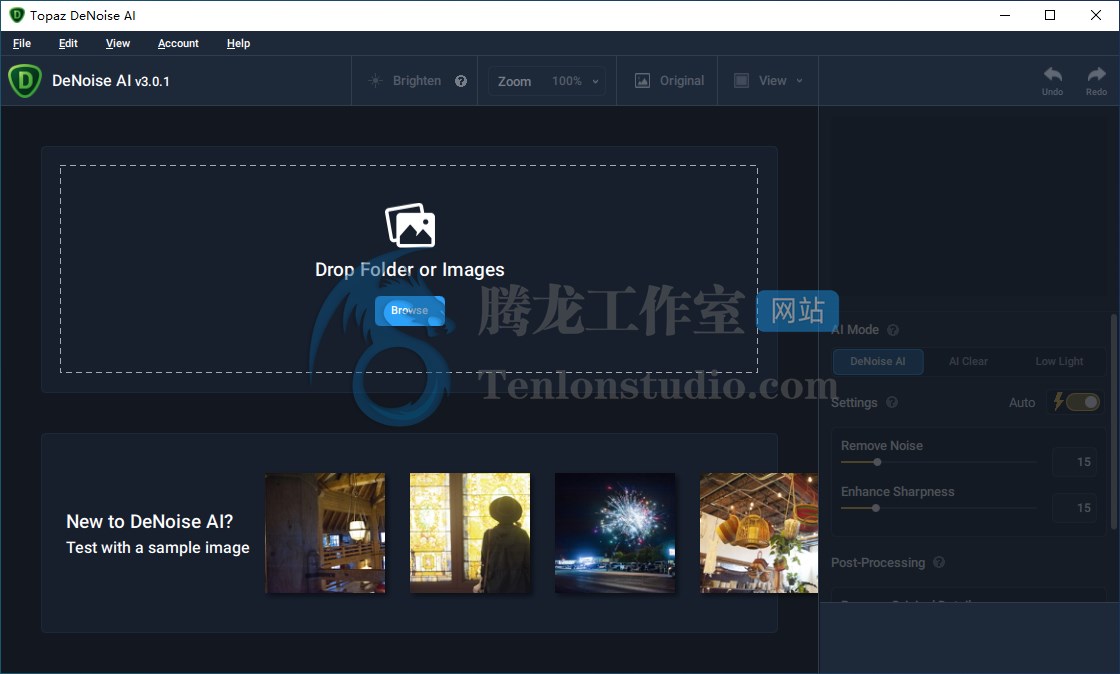Open the fireworks sample image
This screenshot has height=674, width=1120.
tap(615, 533)
